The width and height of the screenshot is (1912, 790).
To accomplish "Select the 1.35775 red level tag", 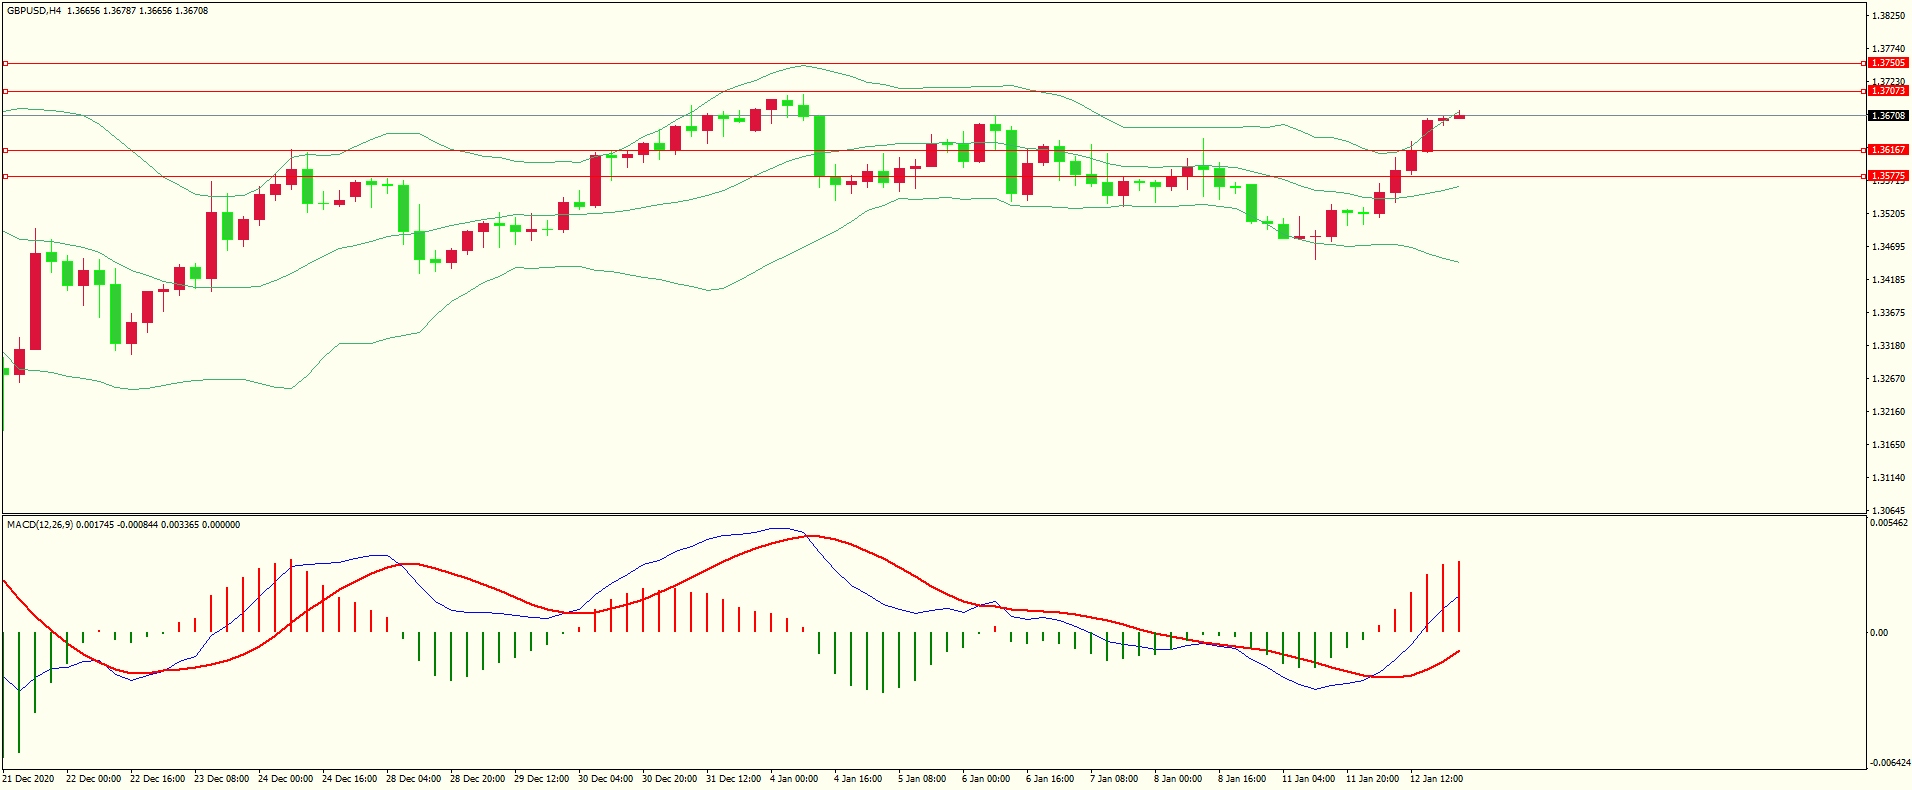I will (x=1888, y=176).
